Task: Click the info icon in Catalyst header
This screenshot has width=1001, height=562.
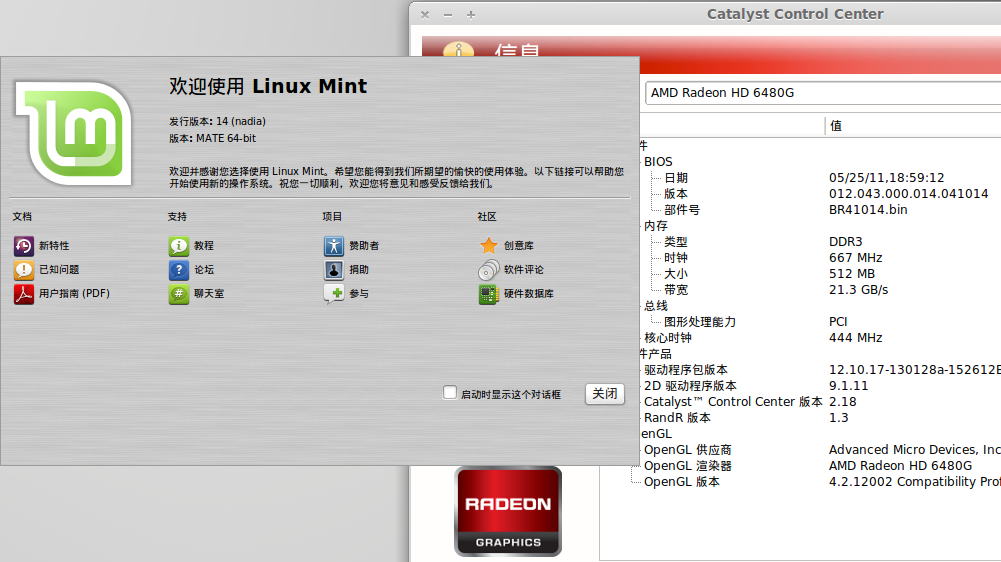Action: pos(458,49)
